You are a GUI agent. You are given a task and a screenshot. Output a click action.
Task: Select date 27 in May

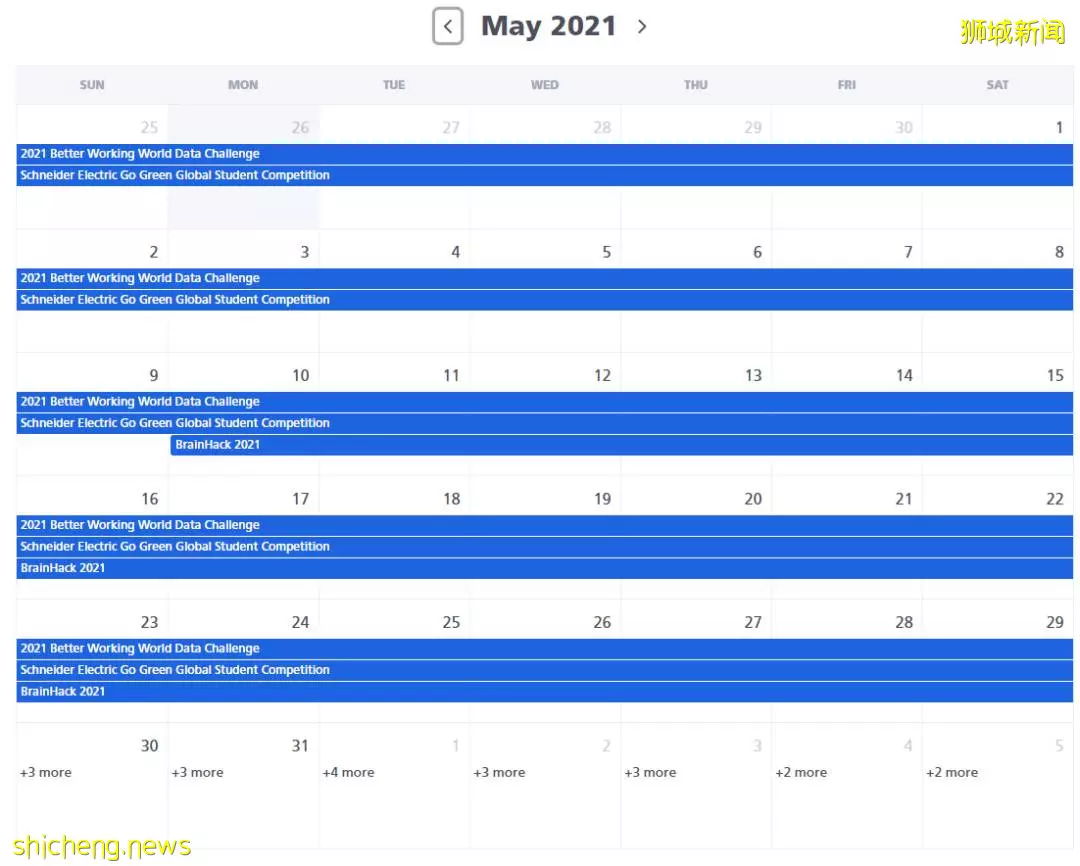coord(753,622)
